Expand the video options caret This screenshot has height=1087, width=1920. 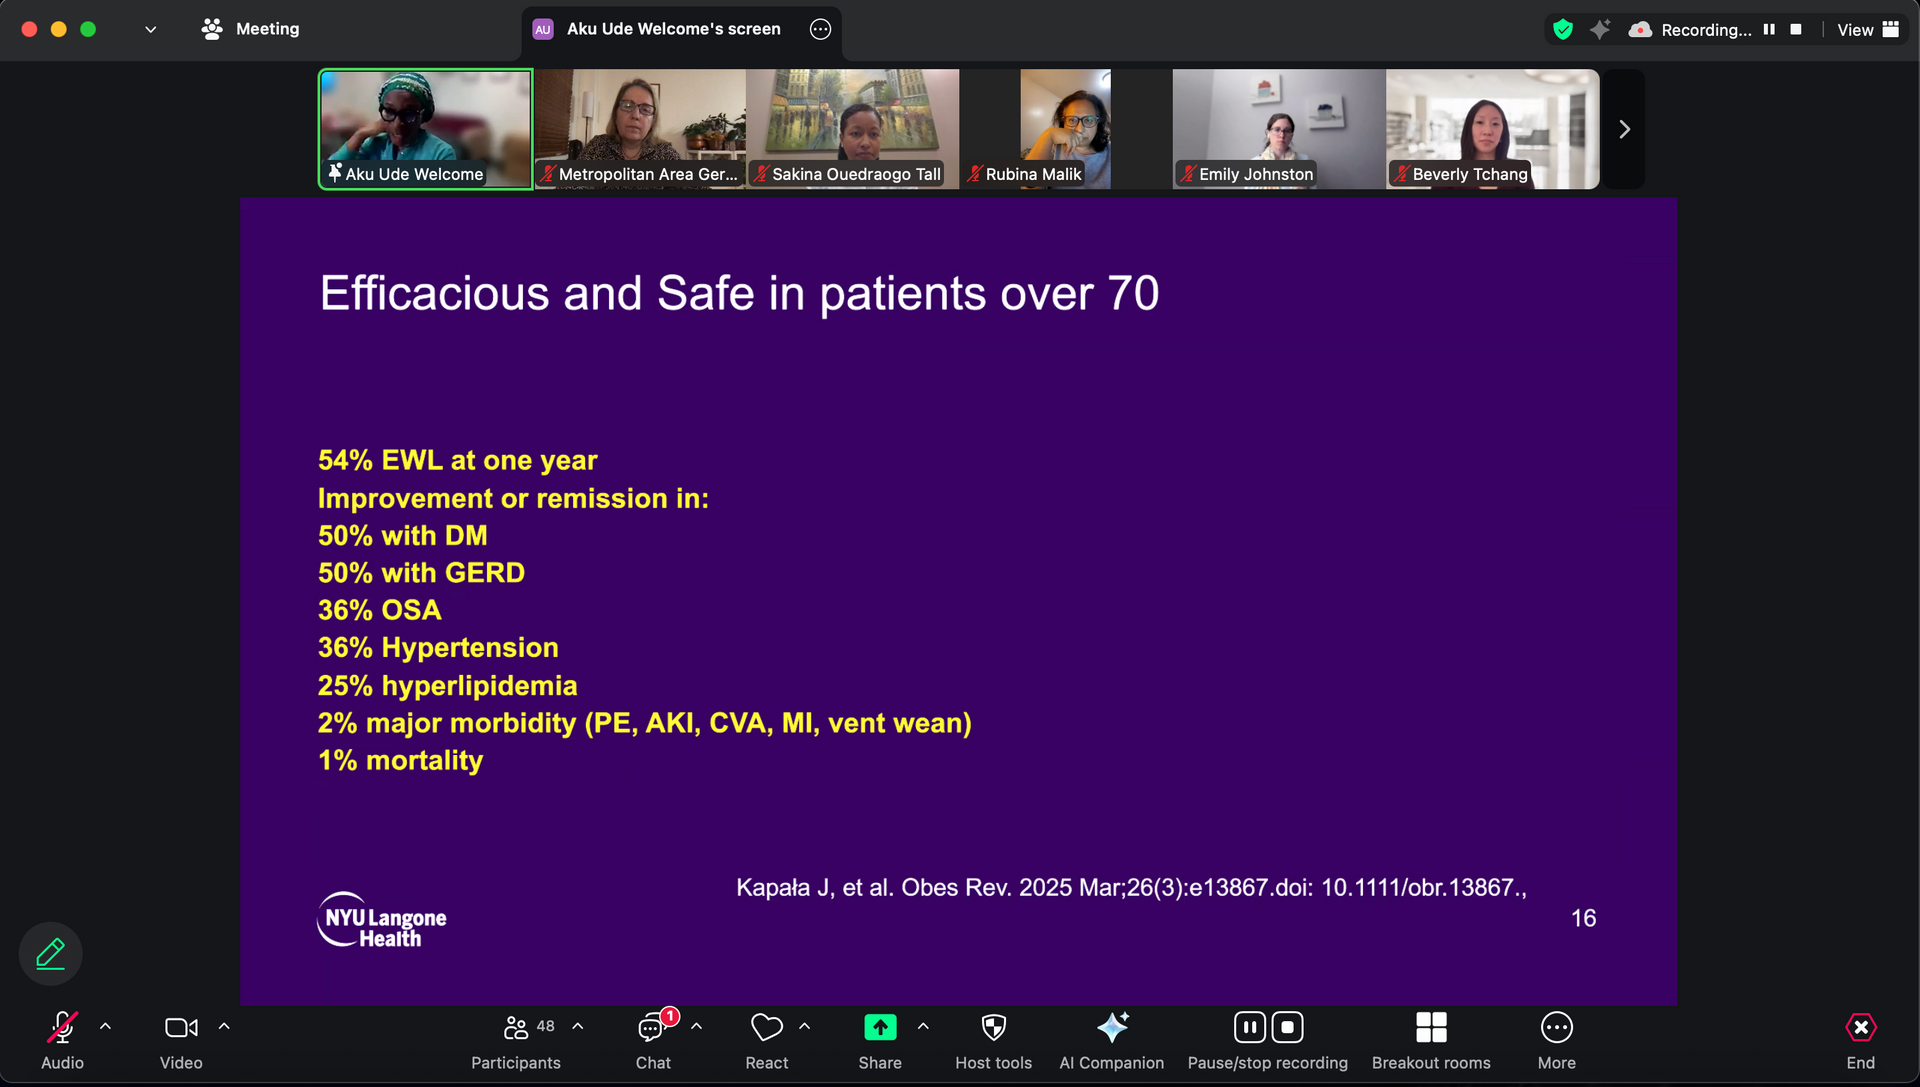[224, 1027]
